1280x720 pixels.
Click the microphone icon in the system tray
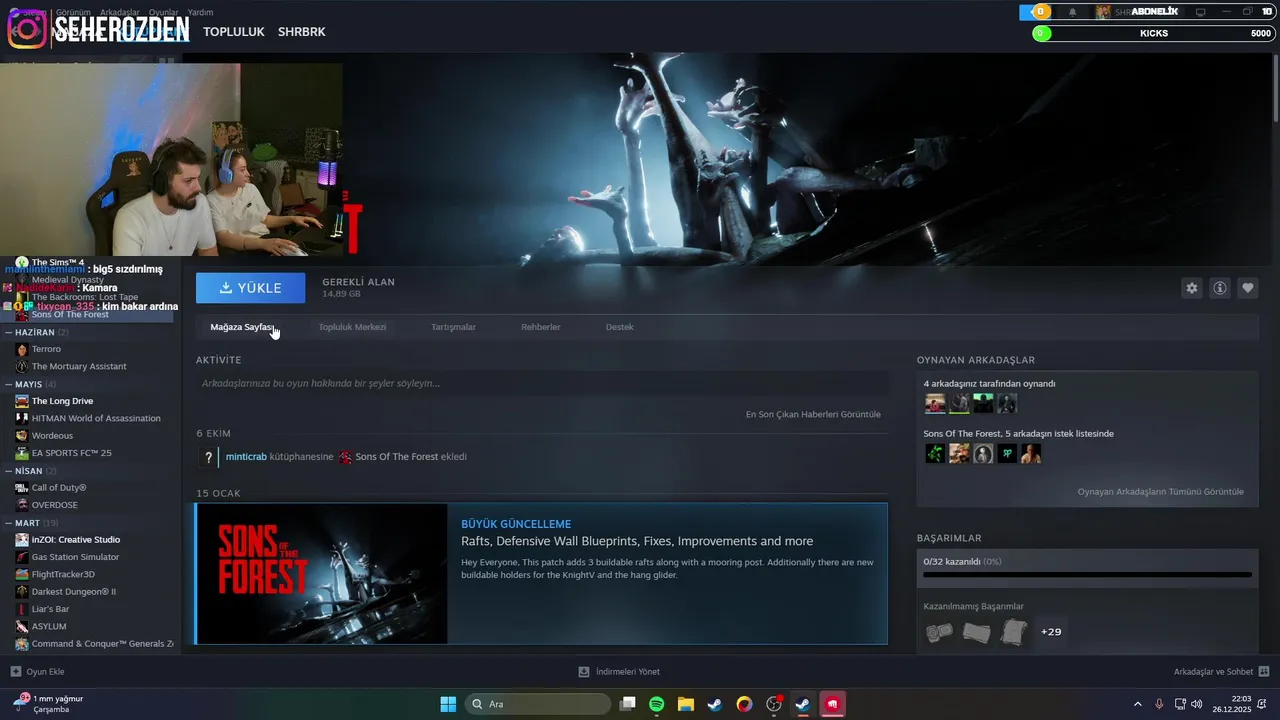pyautogui.click(x=1159, y=704)
